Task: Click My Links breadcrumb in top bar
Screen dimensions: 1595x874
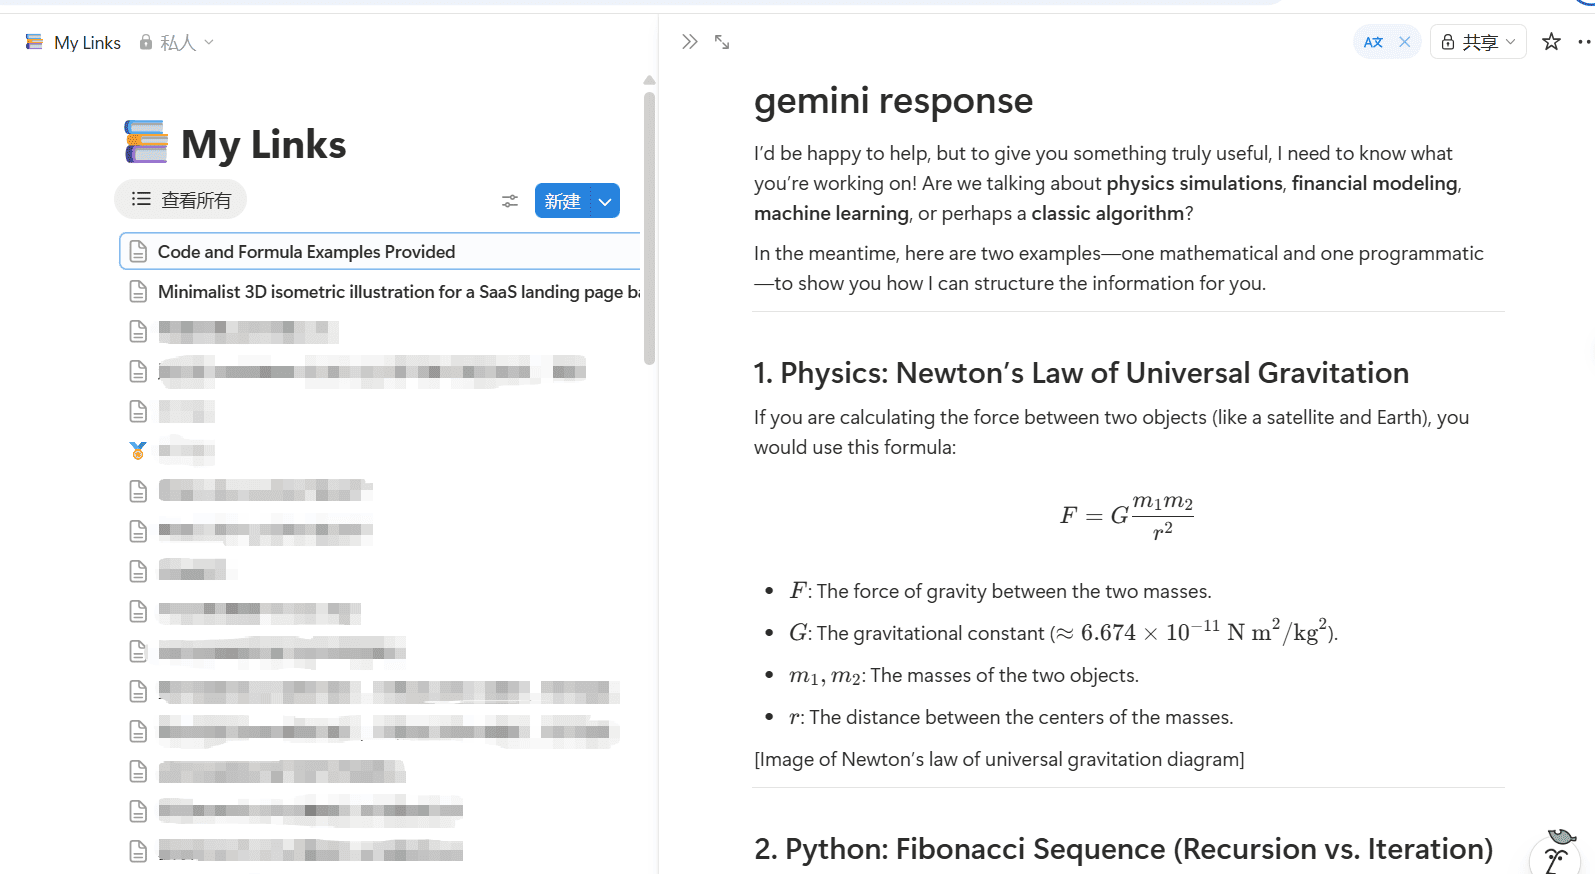Action: point(87,43)
